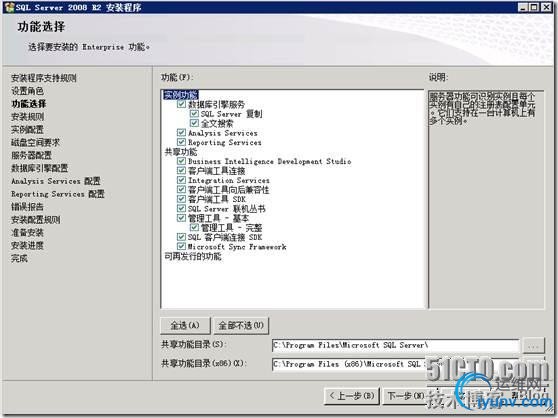
Task: Click the 共享功能目录(S) path field
Action: click(x=395, y=345)
